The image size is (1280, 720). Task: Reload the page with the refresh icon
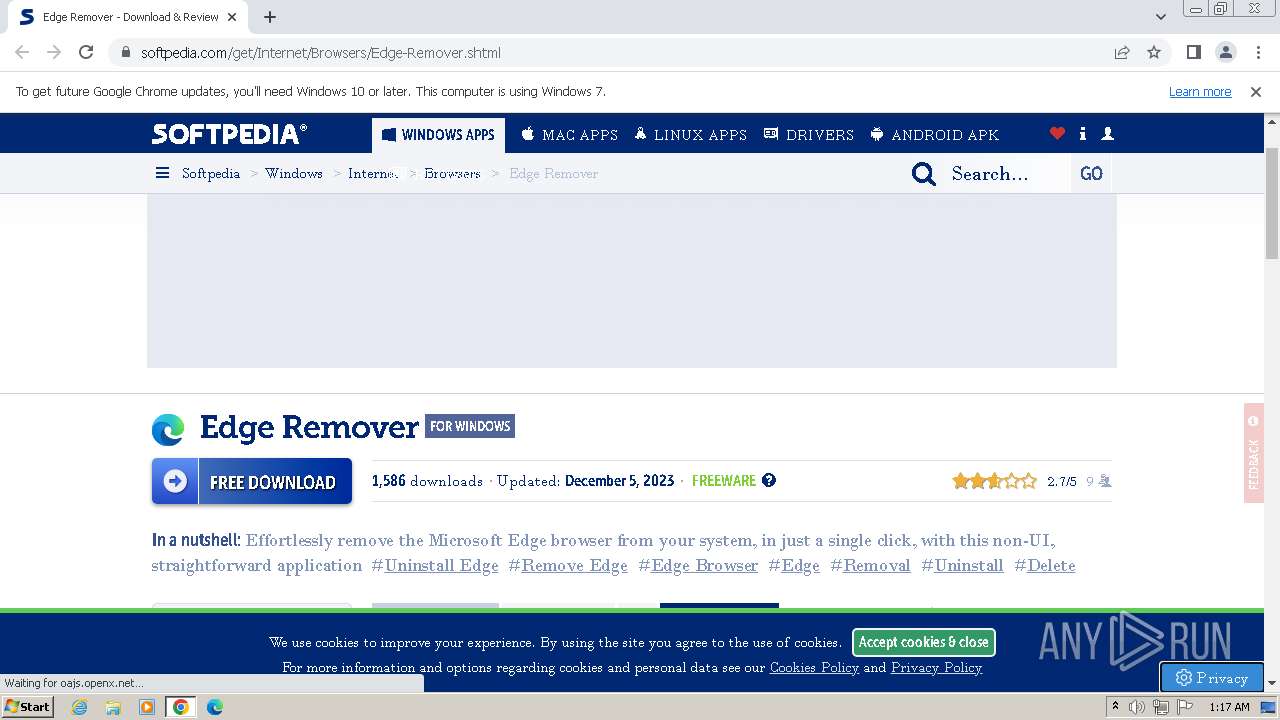click(86, 52)
